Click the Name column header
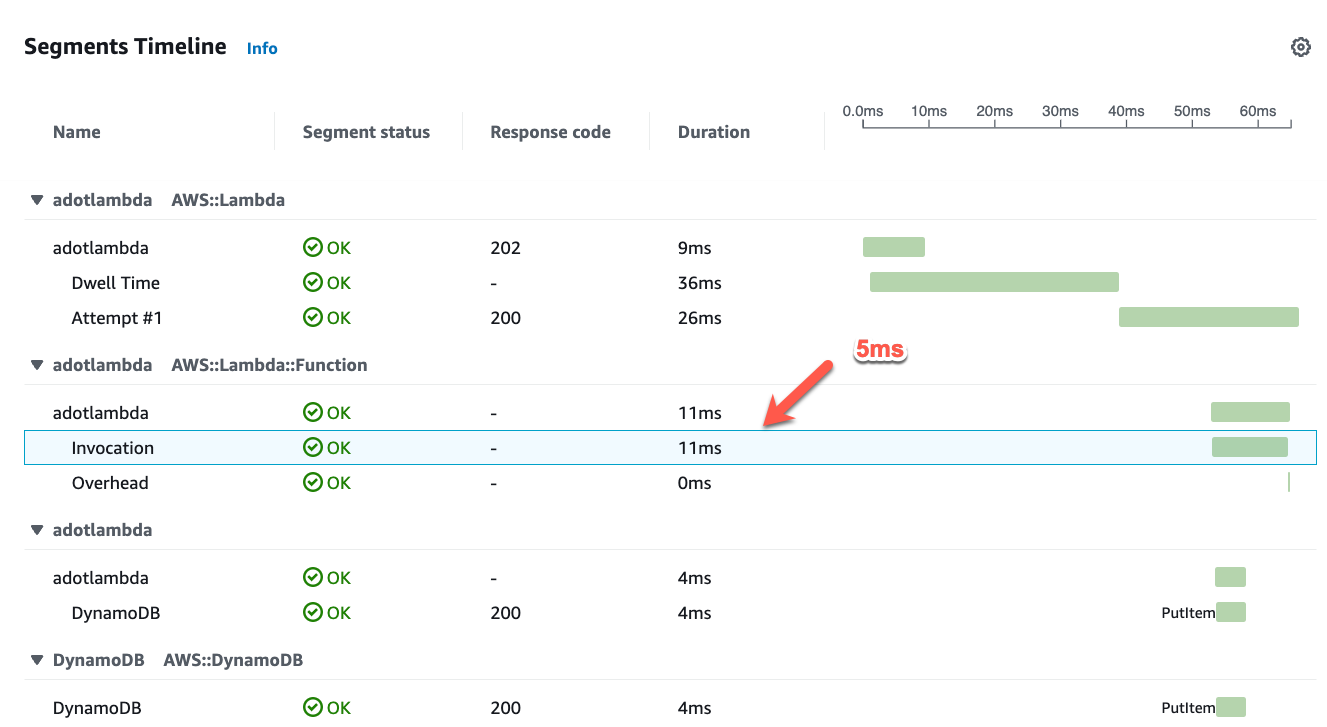 77,132
